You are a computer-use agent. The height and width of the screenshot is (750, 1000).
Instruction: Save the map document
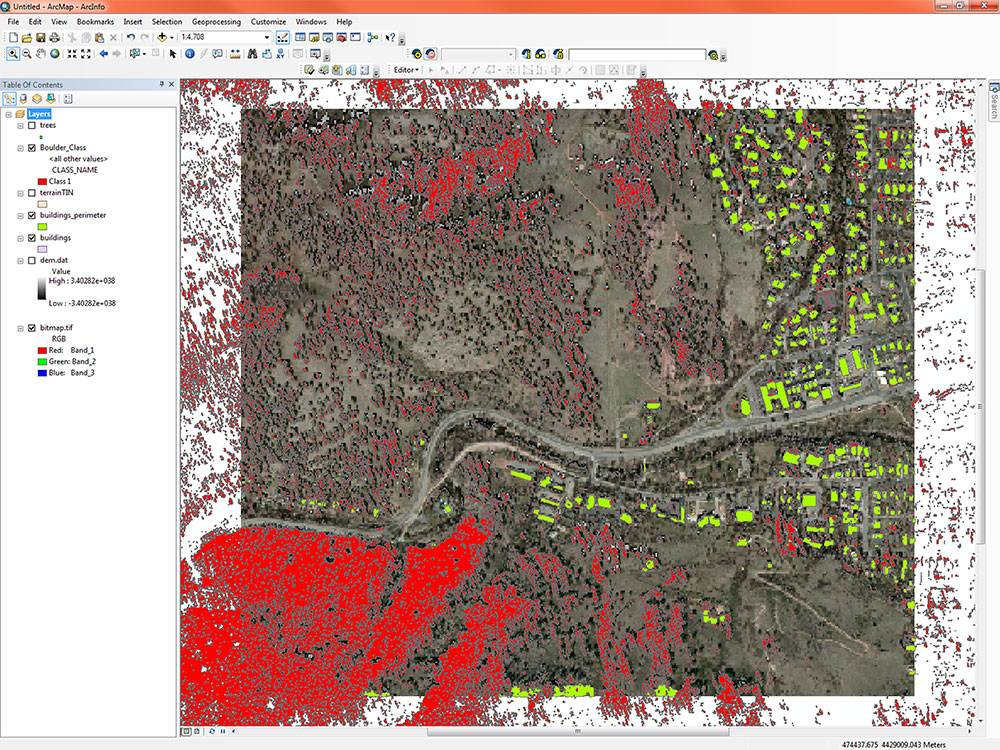click(40, 37)
